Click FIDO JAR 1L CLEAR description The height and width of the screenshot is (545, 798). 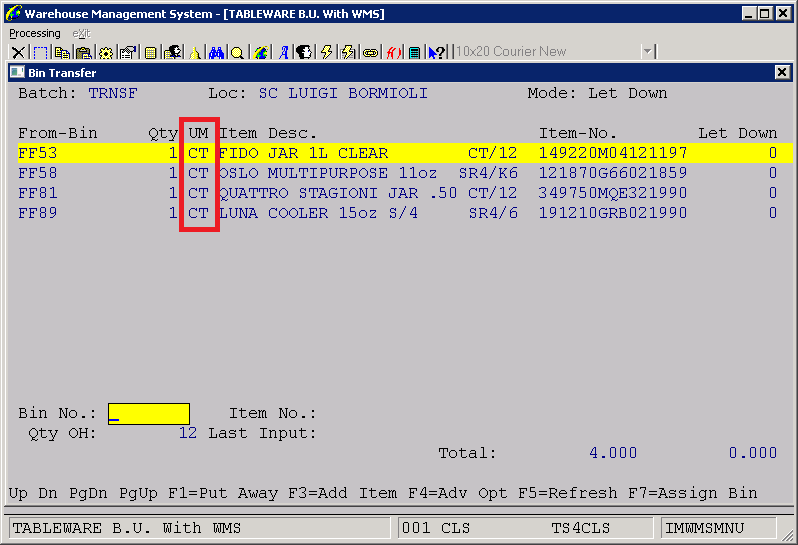[x=303, y=153]
